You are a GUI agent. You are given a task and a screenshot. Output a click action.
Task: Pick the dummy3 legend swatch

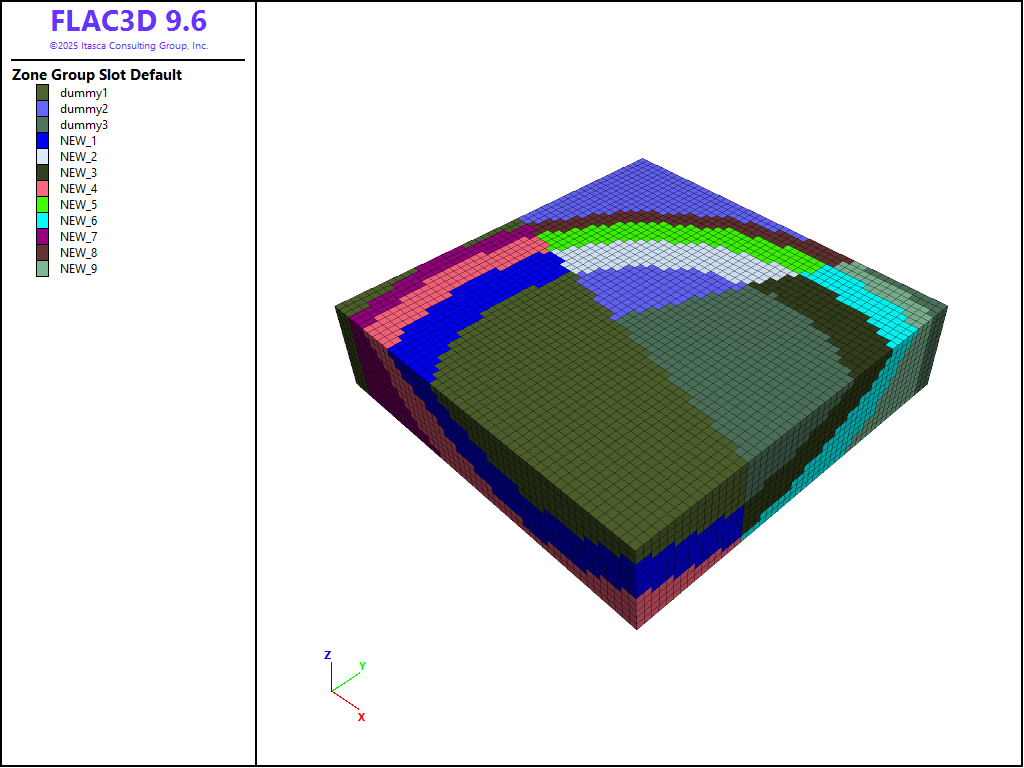[x=43, y=125]
